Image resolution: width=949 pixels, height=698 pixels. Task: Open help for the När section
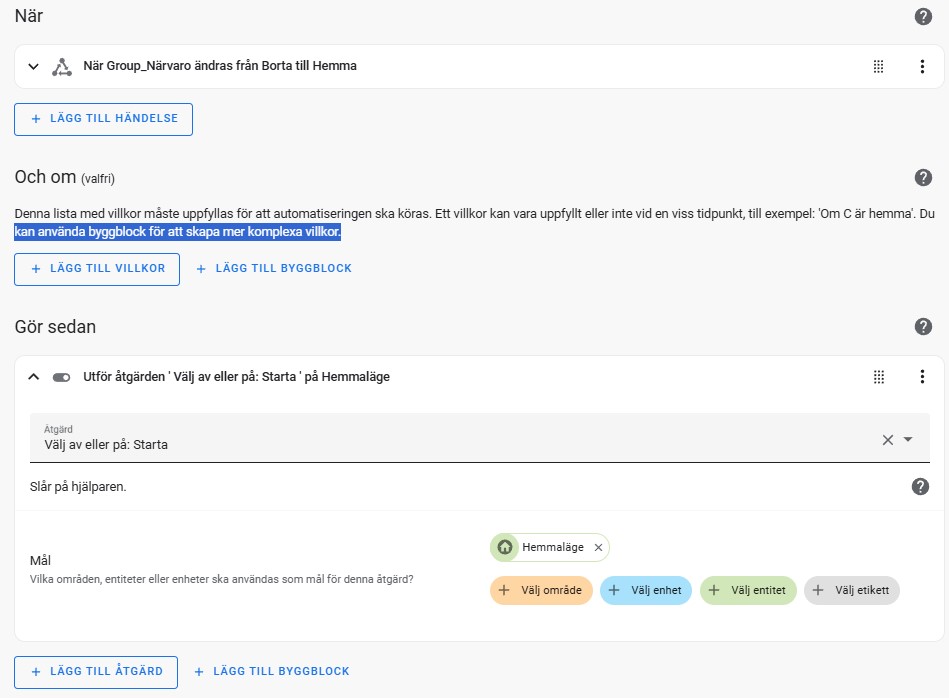[922, 16]
